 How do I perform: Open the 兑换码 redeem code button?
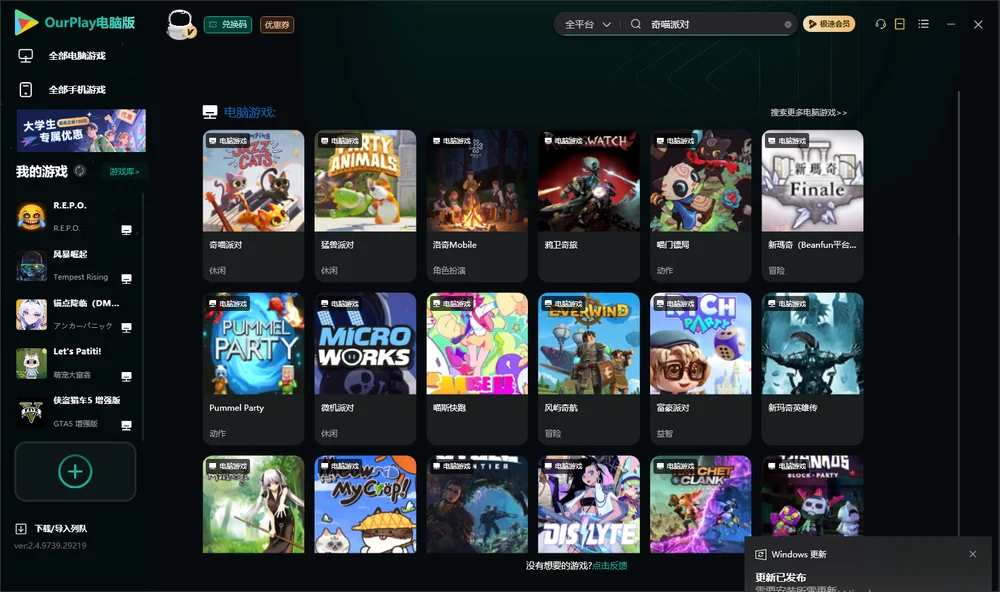228,24
